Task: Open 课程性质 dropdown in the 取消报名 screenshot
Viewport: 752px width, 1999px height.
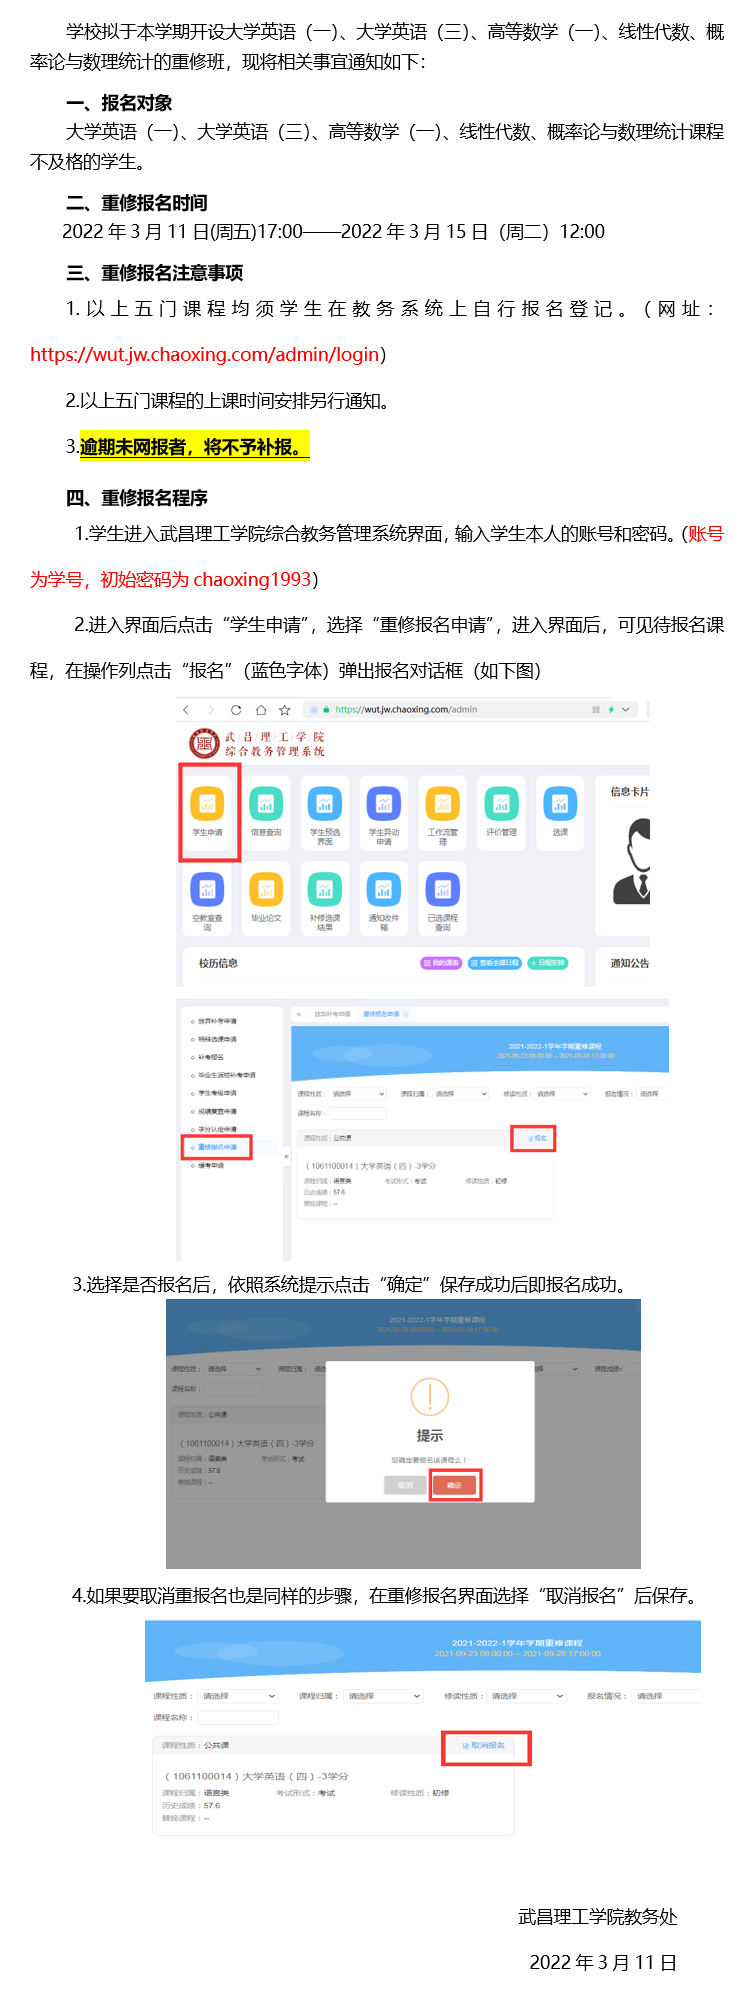Action: [238, 1696]
